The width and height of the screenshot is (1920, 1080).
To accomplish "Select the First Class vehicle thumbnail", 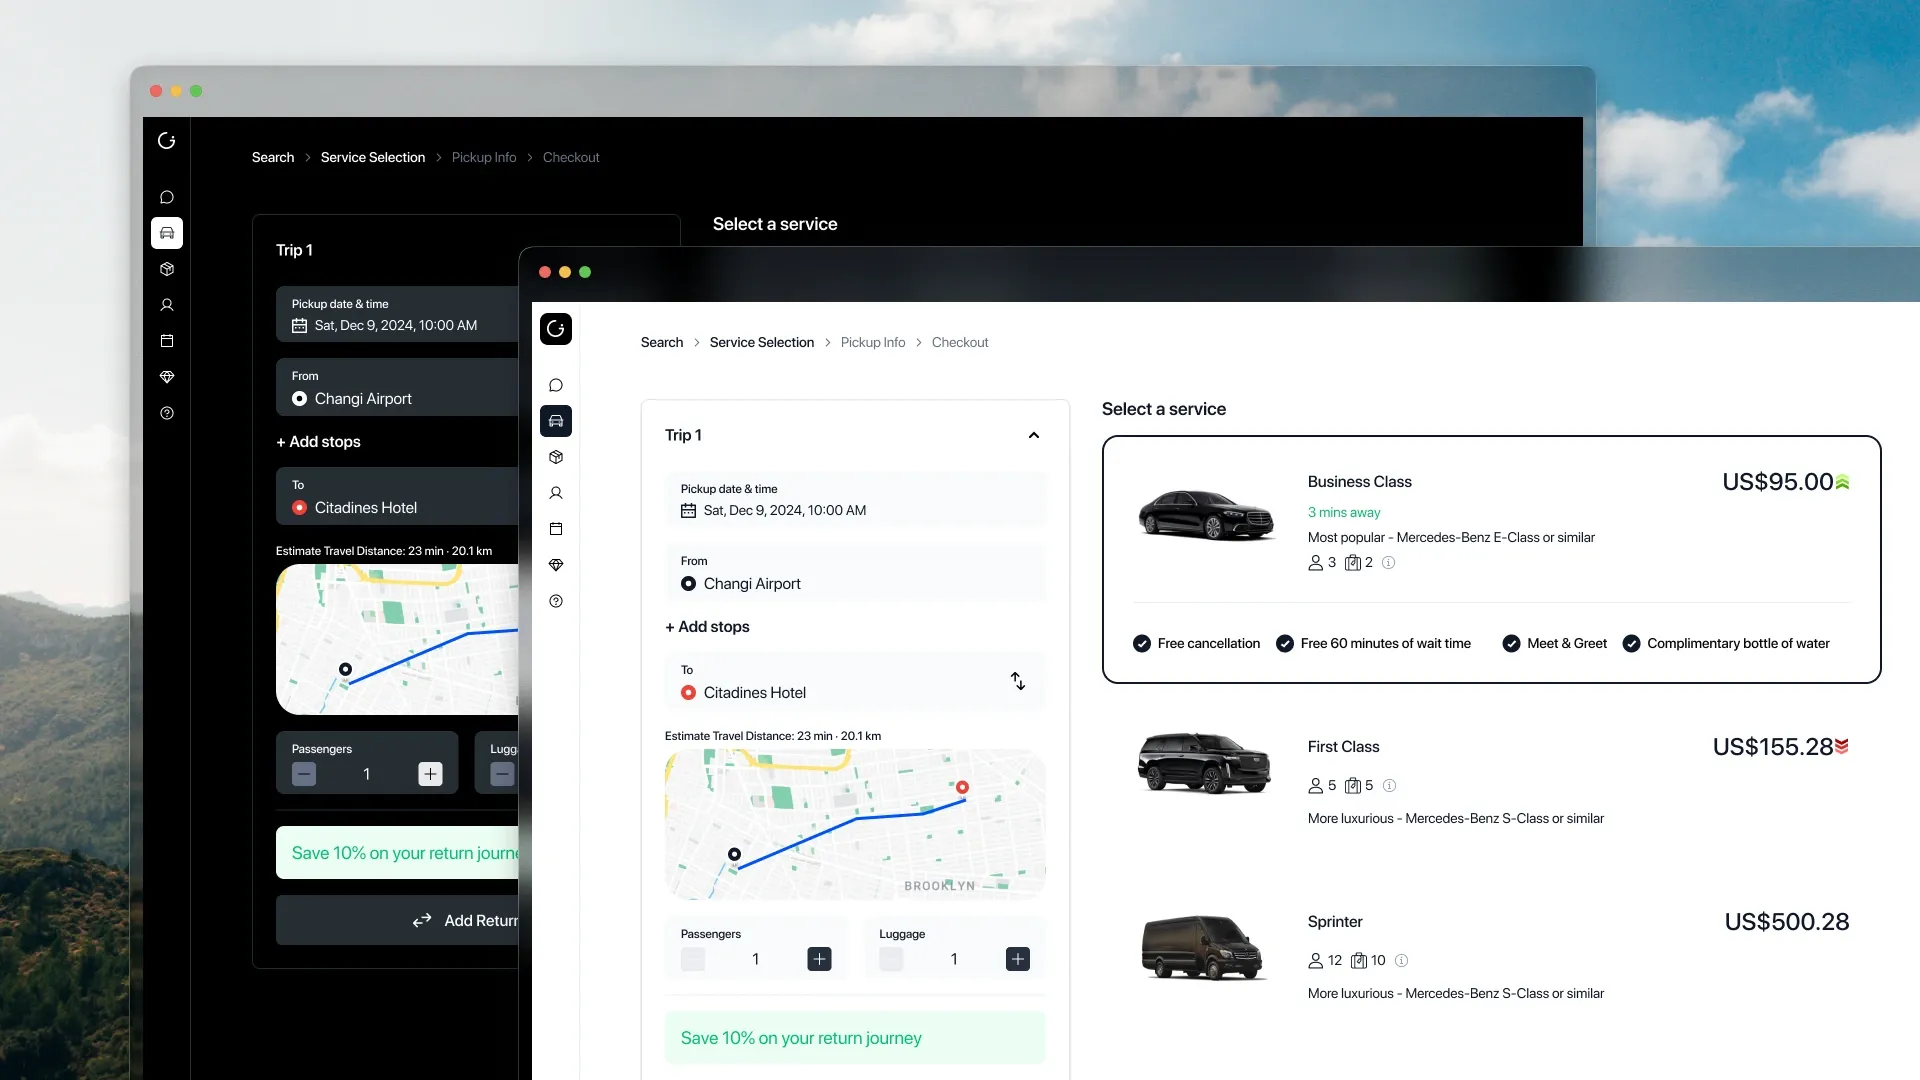I will [1205, 763].
